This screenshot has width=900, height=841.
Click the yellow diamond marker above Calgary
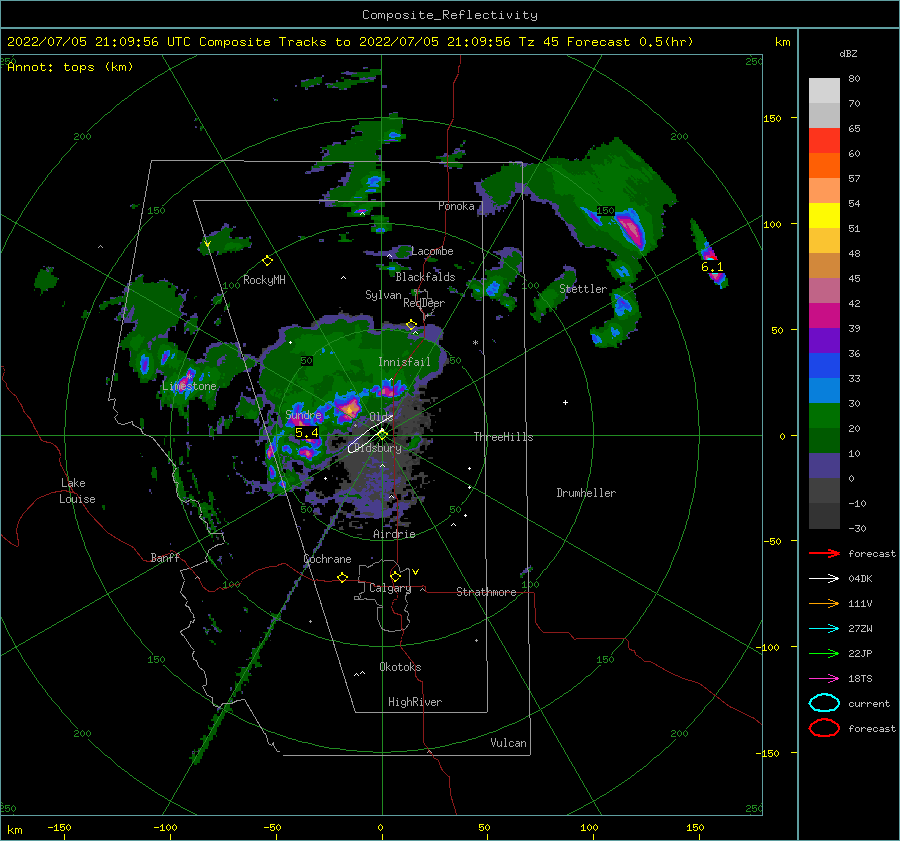point(395,576)
